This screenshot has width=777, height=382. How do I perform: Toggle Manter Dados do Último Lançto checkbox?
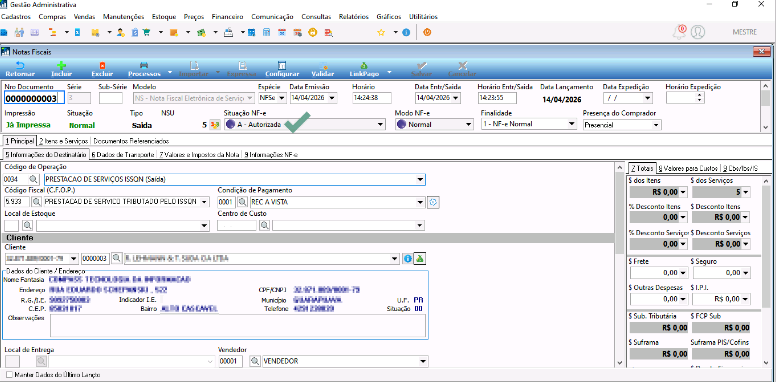10,375
